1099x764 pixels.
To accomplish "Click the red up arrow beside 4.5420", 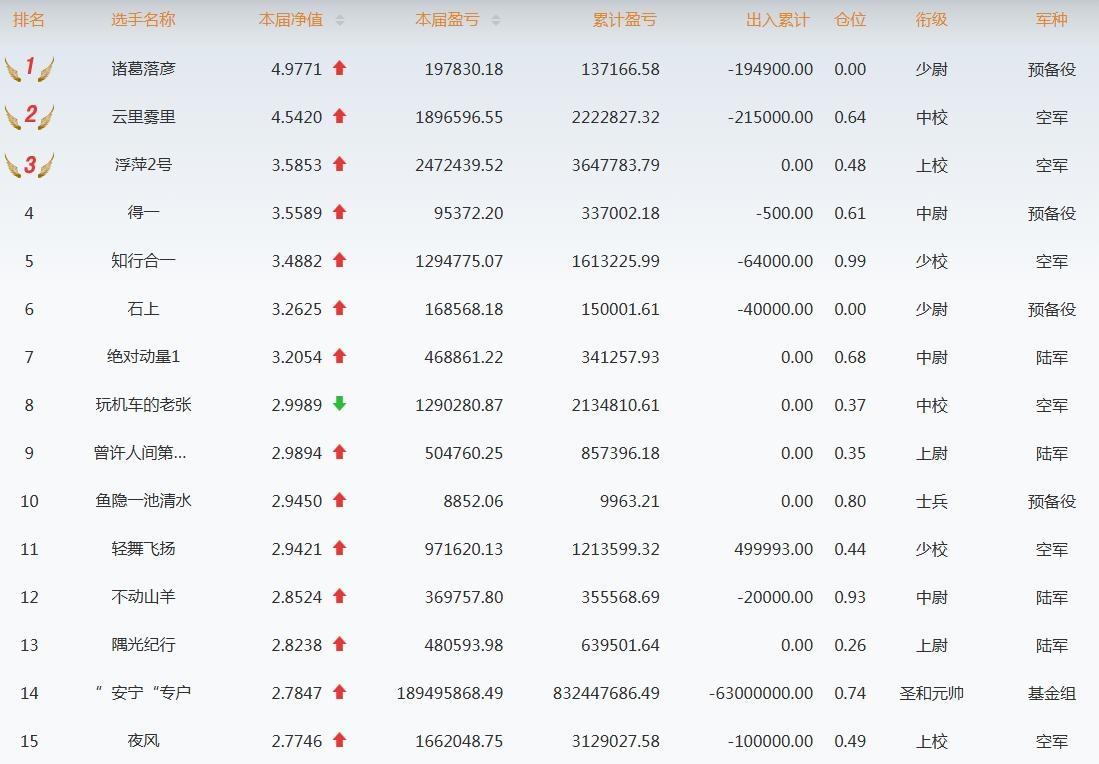I will point(339,116).
